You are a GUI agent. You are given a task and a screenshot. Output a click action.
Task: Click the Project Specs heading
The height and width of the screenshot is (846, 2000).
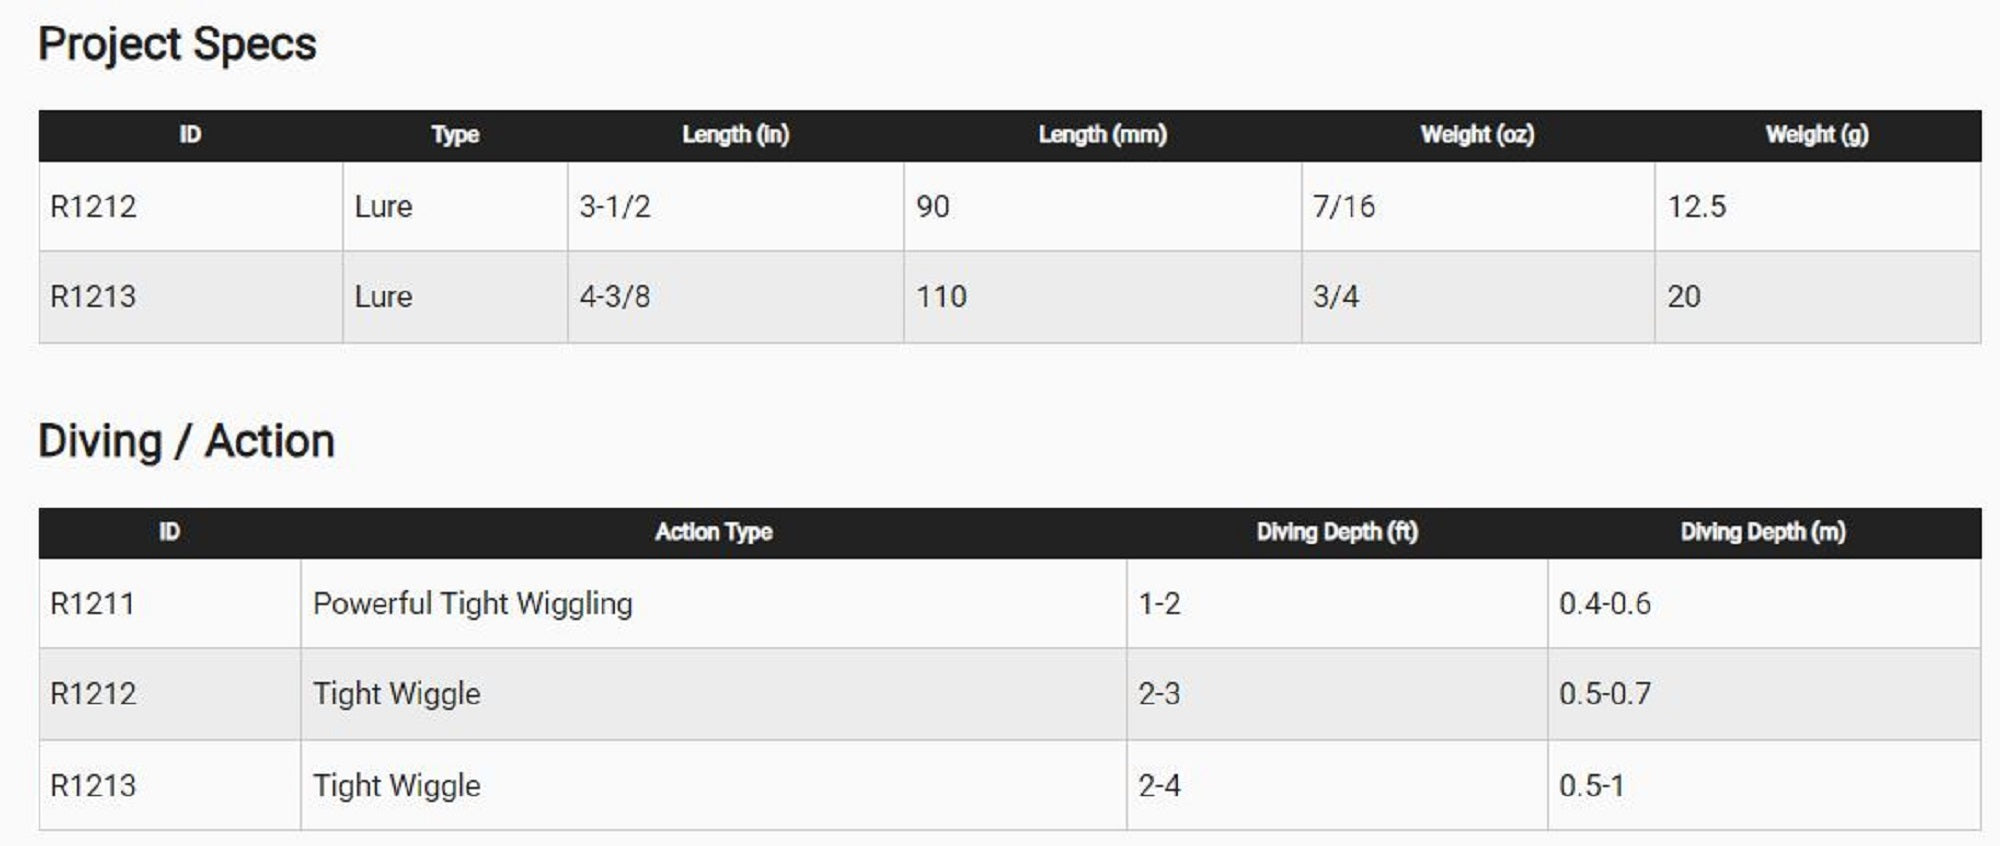177,45
